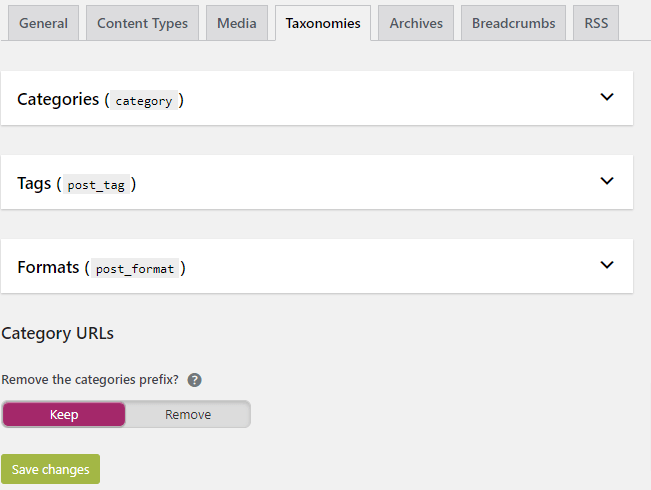The height and width of the screenshot is (490, 651).
Task: Click the post_tag code label
Action: click(96, 184)
